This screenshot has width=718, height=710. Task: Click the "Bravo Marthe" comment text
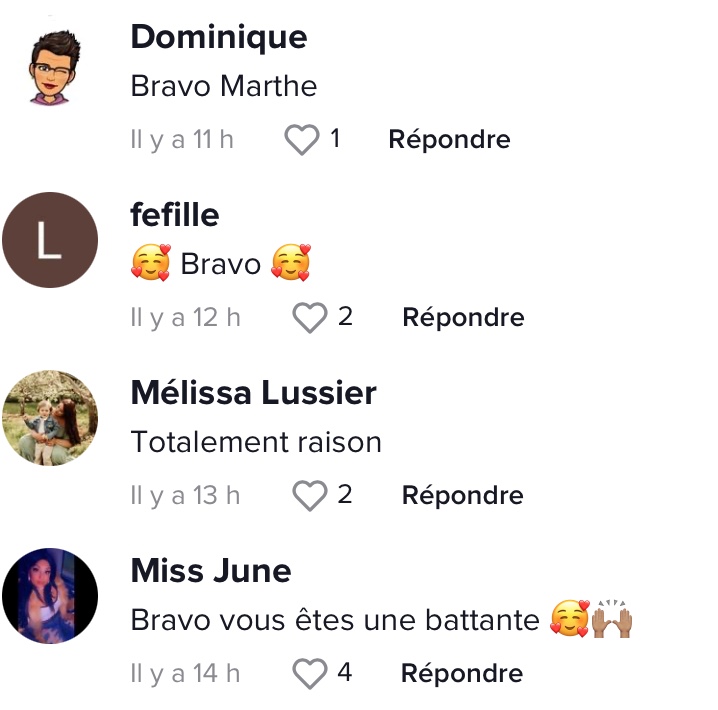click(224, 86)
